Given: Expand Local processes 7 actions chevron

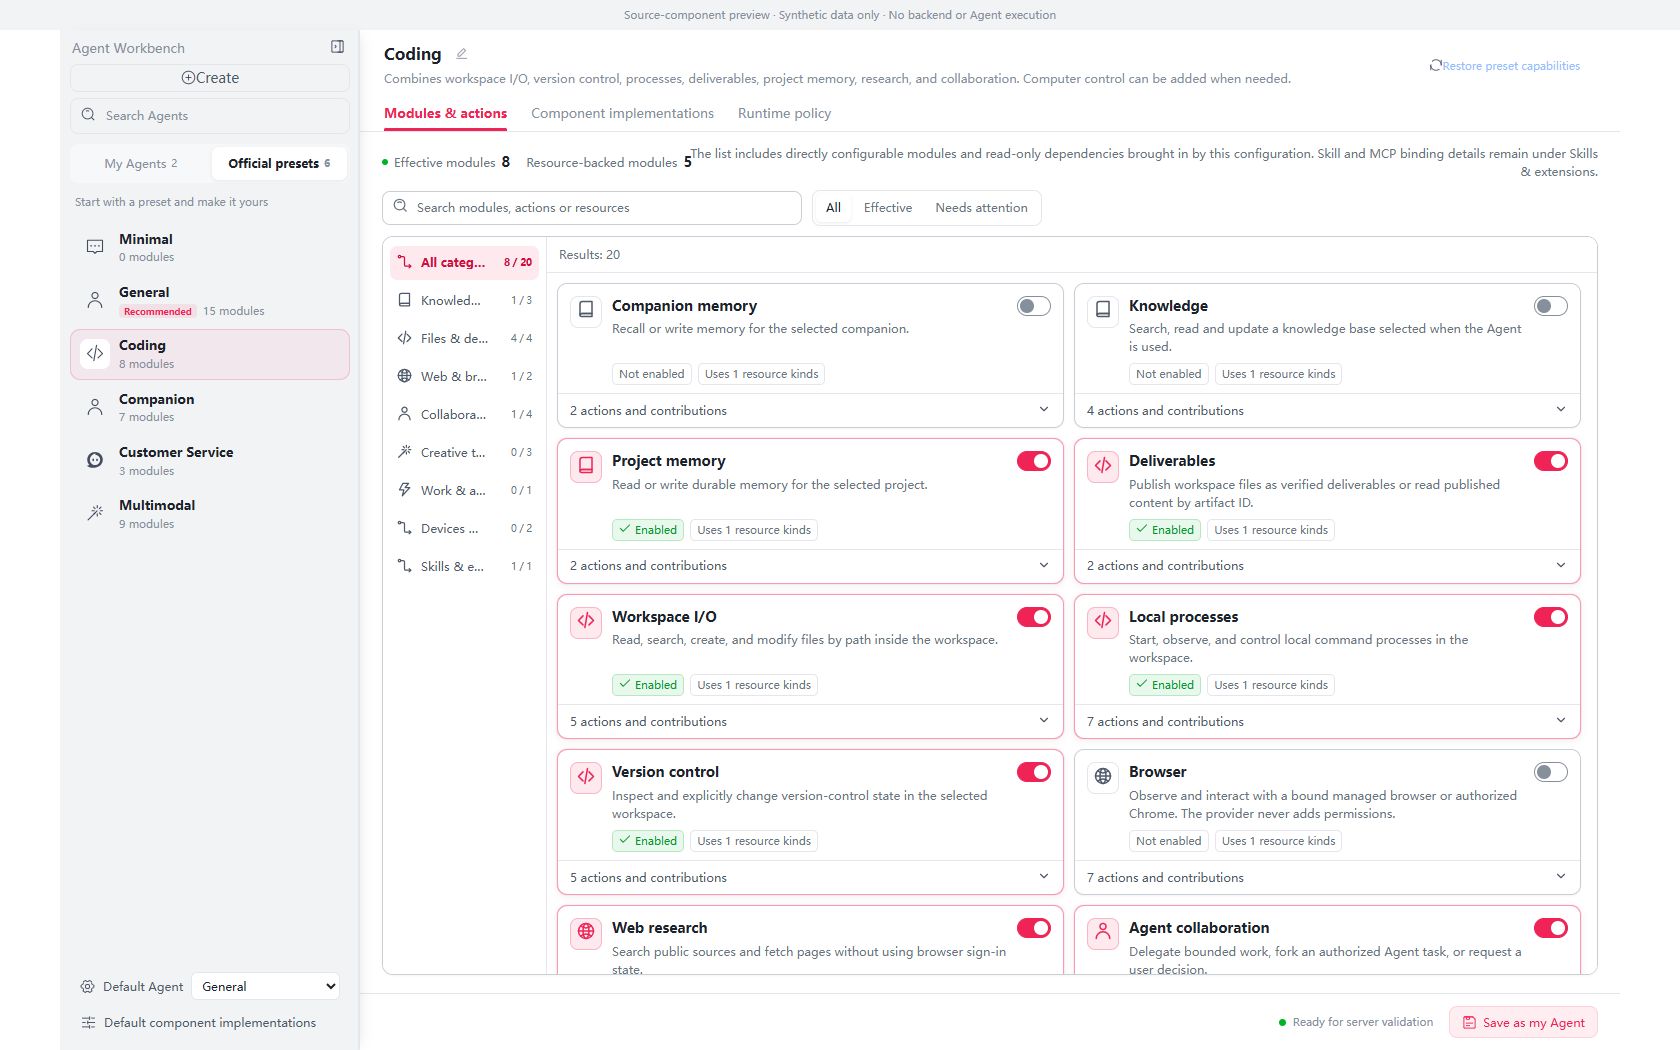Looking at the screenshot, I should (1561, 721).
